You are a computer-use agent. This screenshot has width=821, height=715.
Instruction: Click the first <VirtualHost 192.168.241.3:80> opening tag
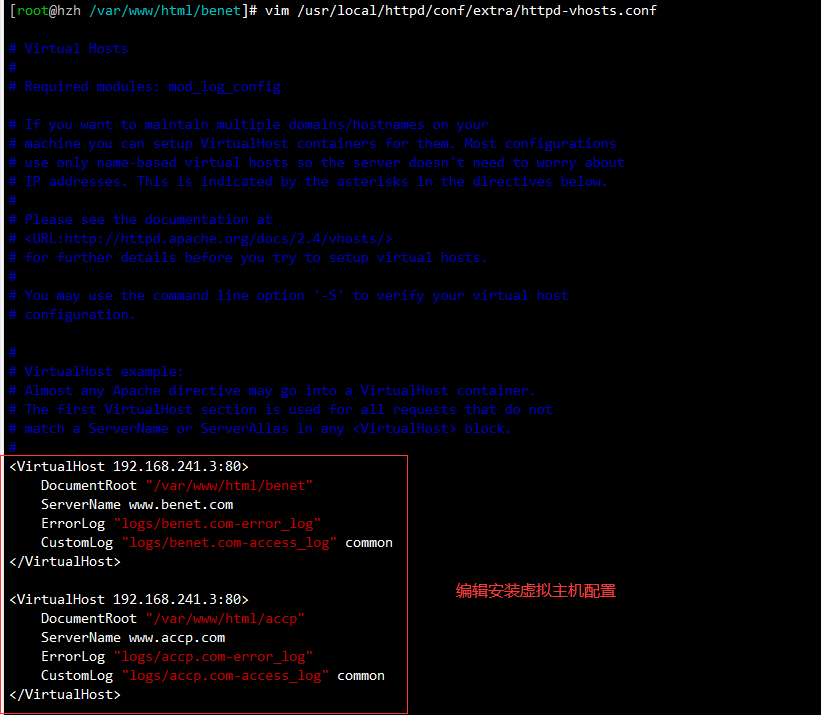pyautogui.click(x=129, y=466)
